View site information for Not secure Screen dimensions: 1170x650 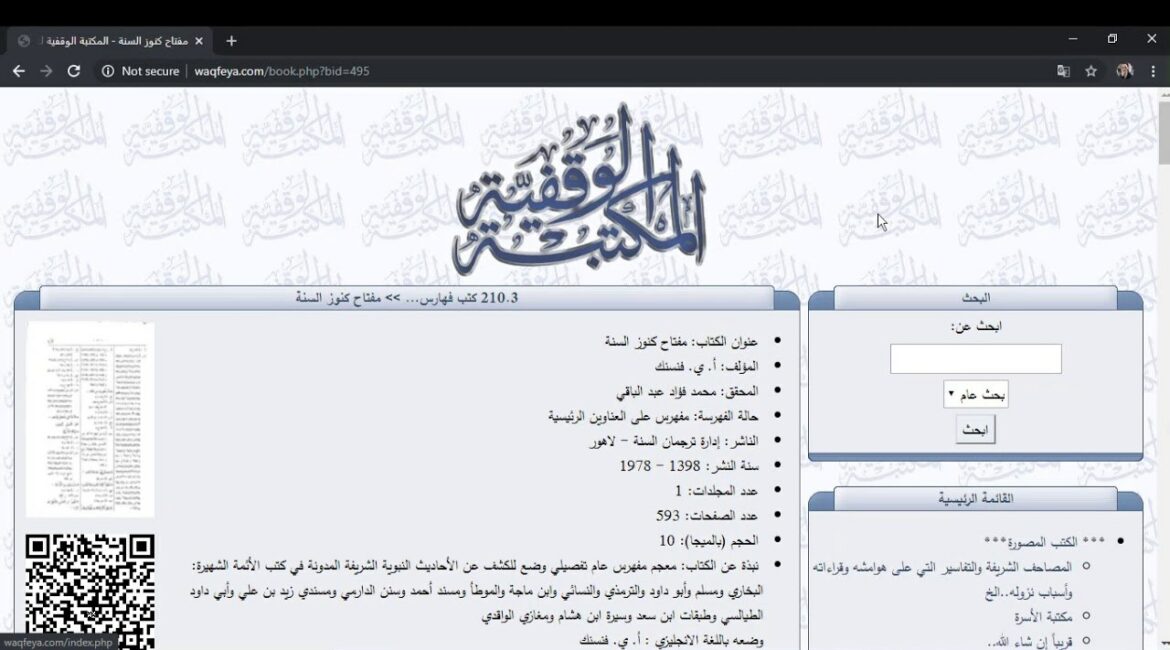140,71
